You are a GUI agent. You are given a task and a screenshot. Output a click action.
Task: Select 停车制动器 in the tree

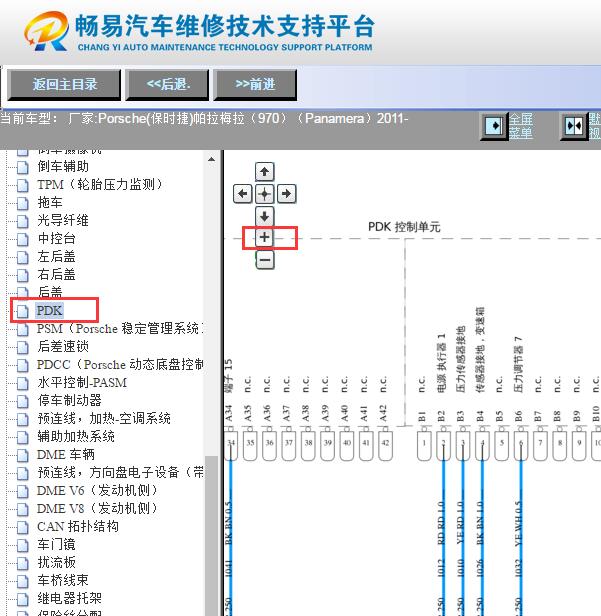click(x=70, y=401)
